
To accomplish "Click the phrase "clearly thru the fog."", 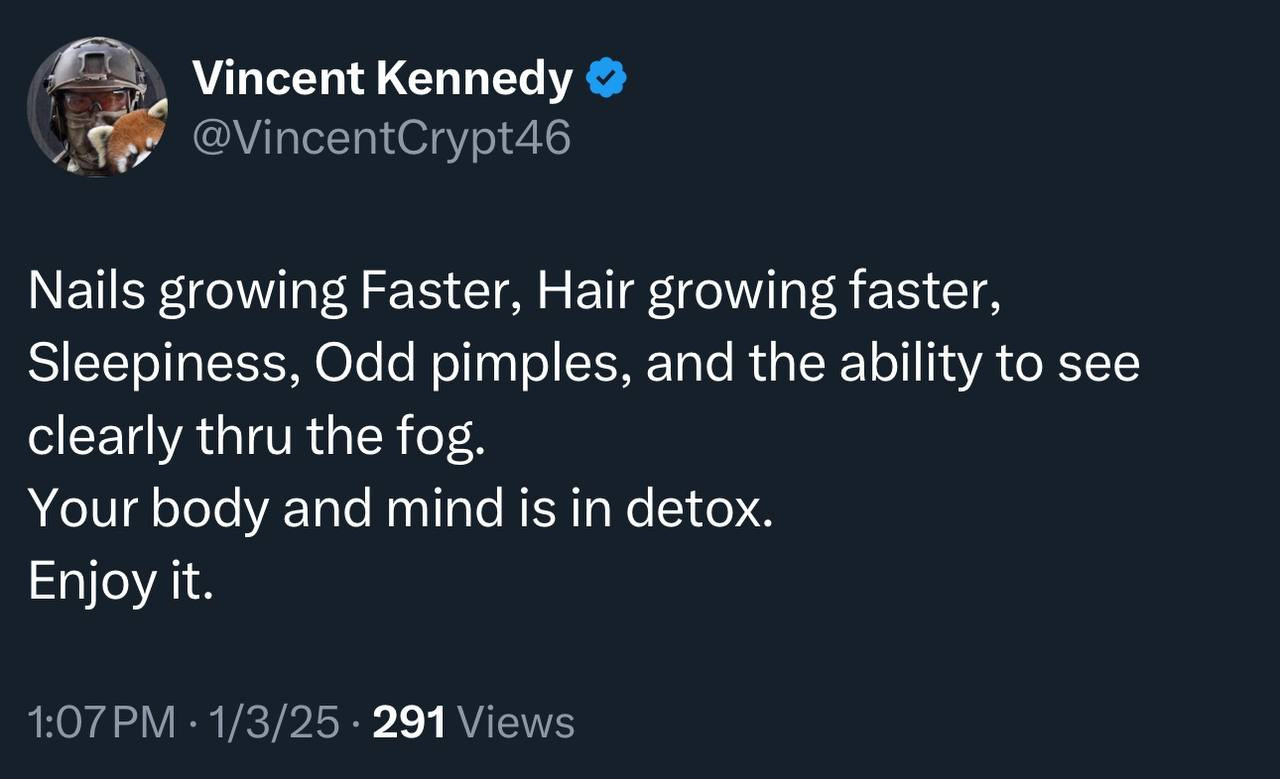I will (256, 437).
